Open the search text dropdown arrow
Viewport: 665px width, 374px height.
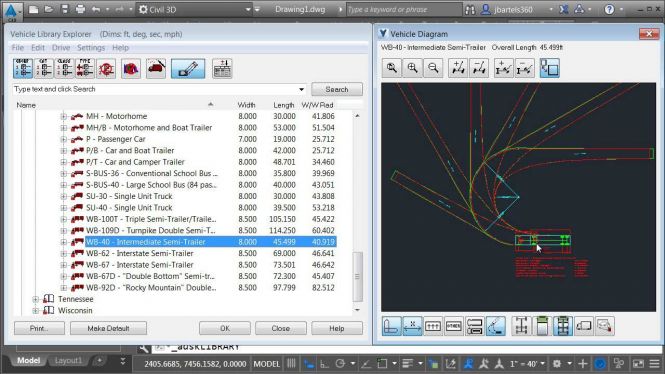(x=301, y=89)
